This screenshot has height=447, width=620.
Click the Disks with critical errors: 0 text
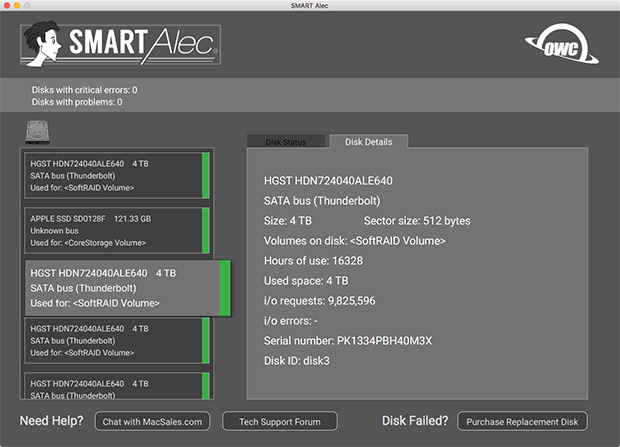85,90
